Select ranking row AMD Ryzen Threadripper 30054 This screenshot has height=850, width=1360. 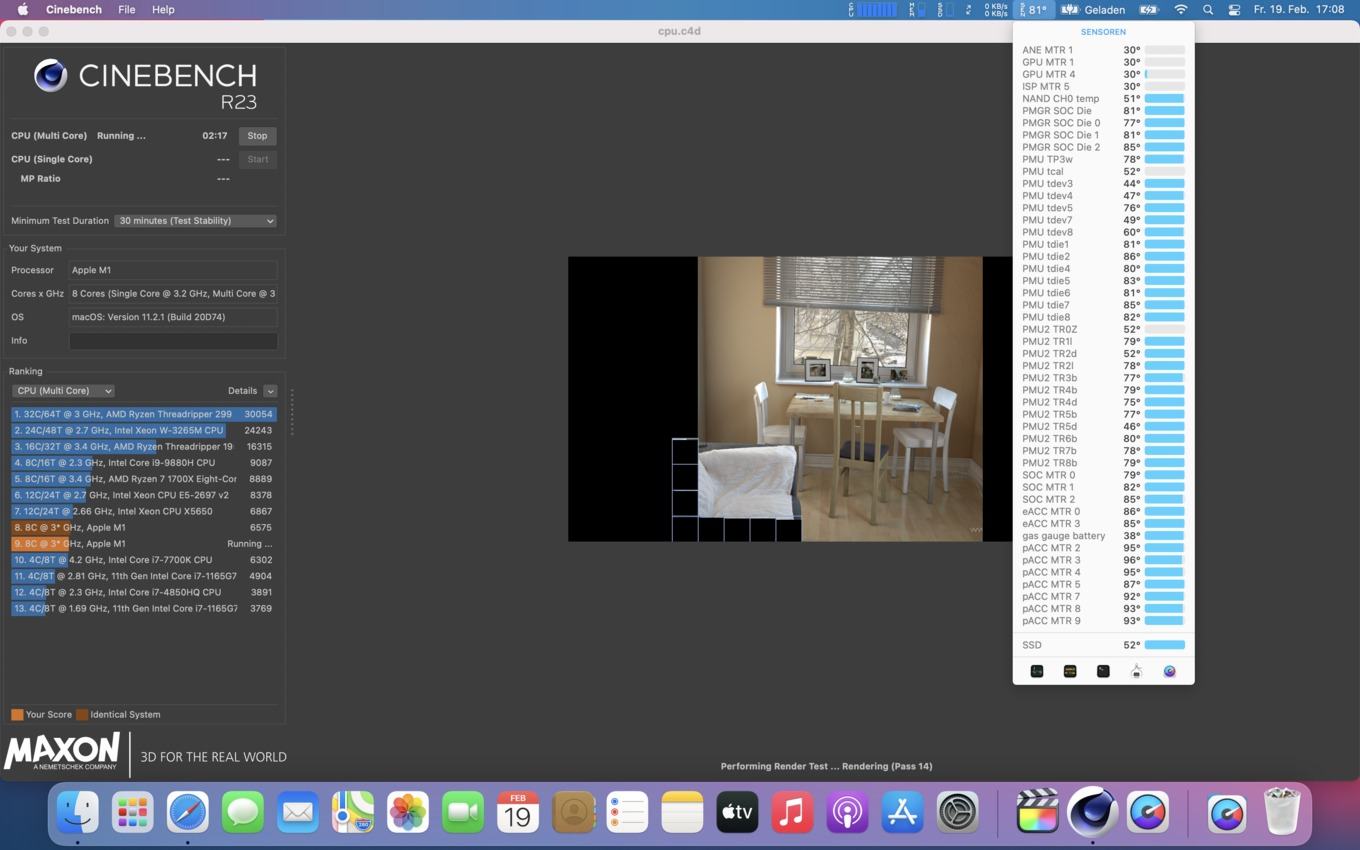coord(143,414)
